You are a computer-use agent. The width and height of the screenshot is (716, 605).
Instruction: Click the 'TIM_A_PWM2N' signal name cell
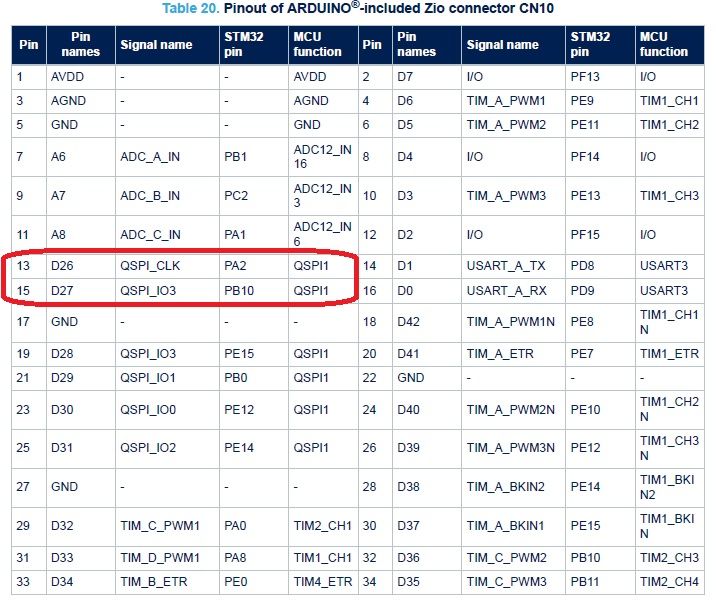click(x=511, y=410)
